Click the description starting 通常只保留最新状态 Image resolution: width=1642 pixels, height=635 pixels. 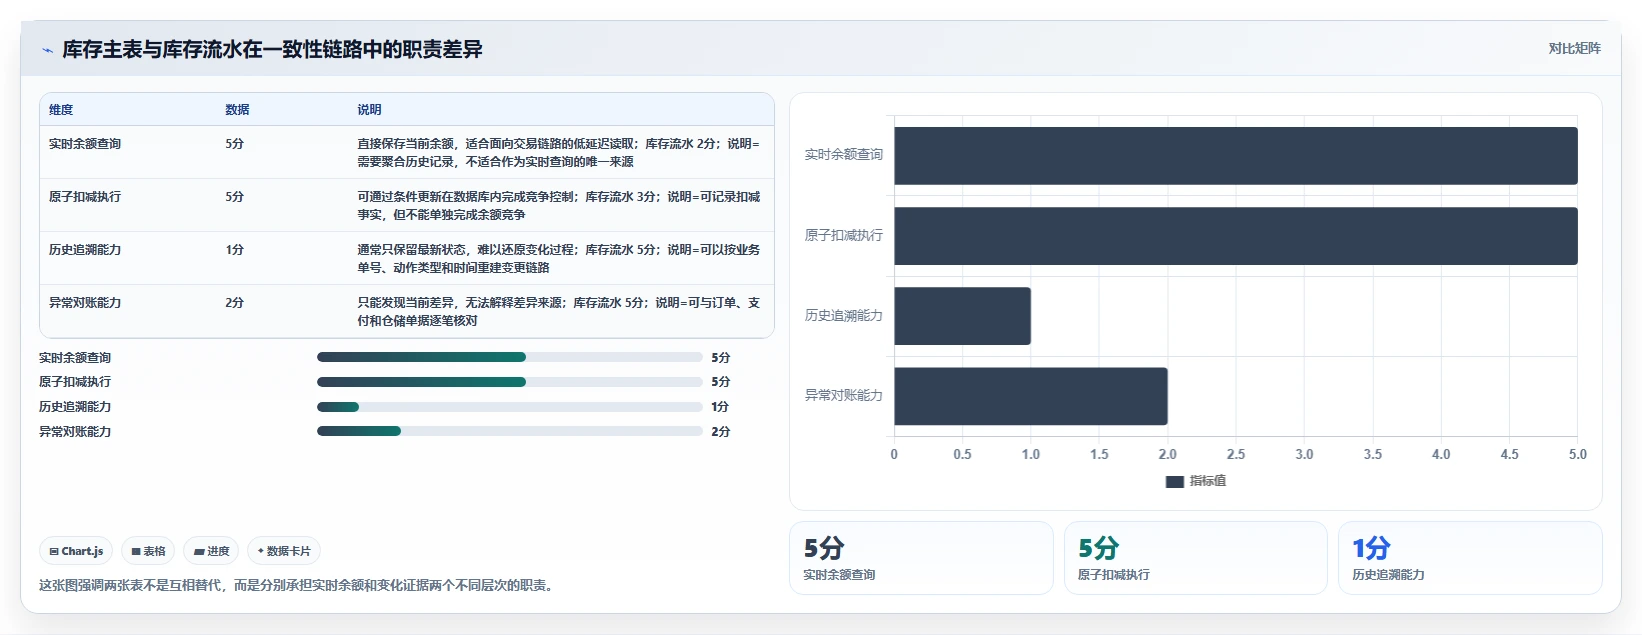(x=559, y=259)
